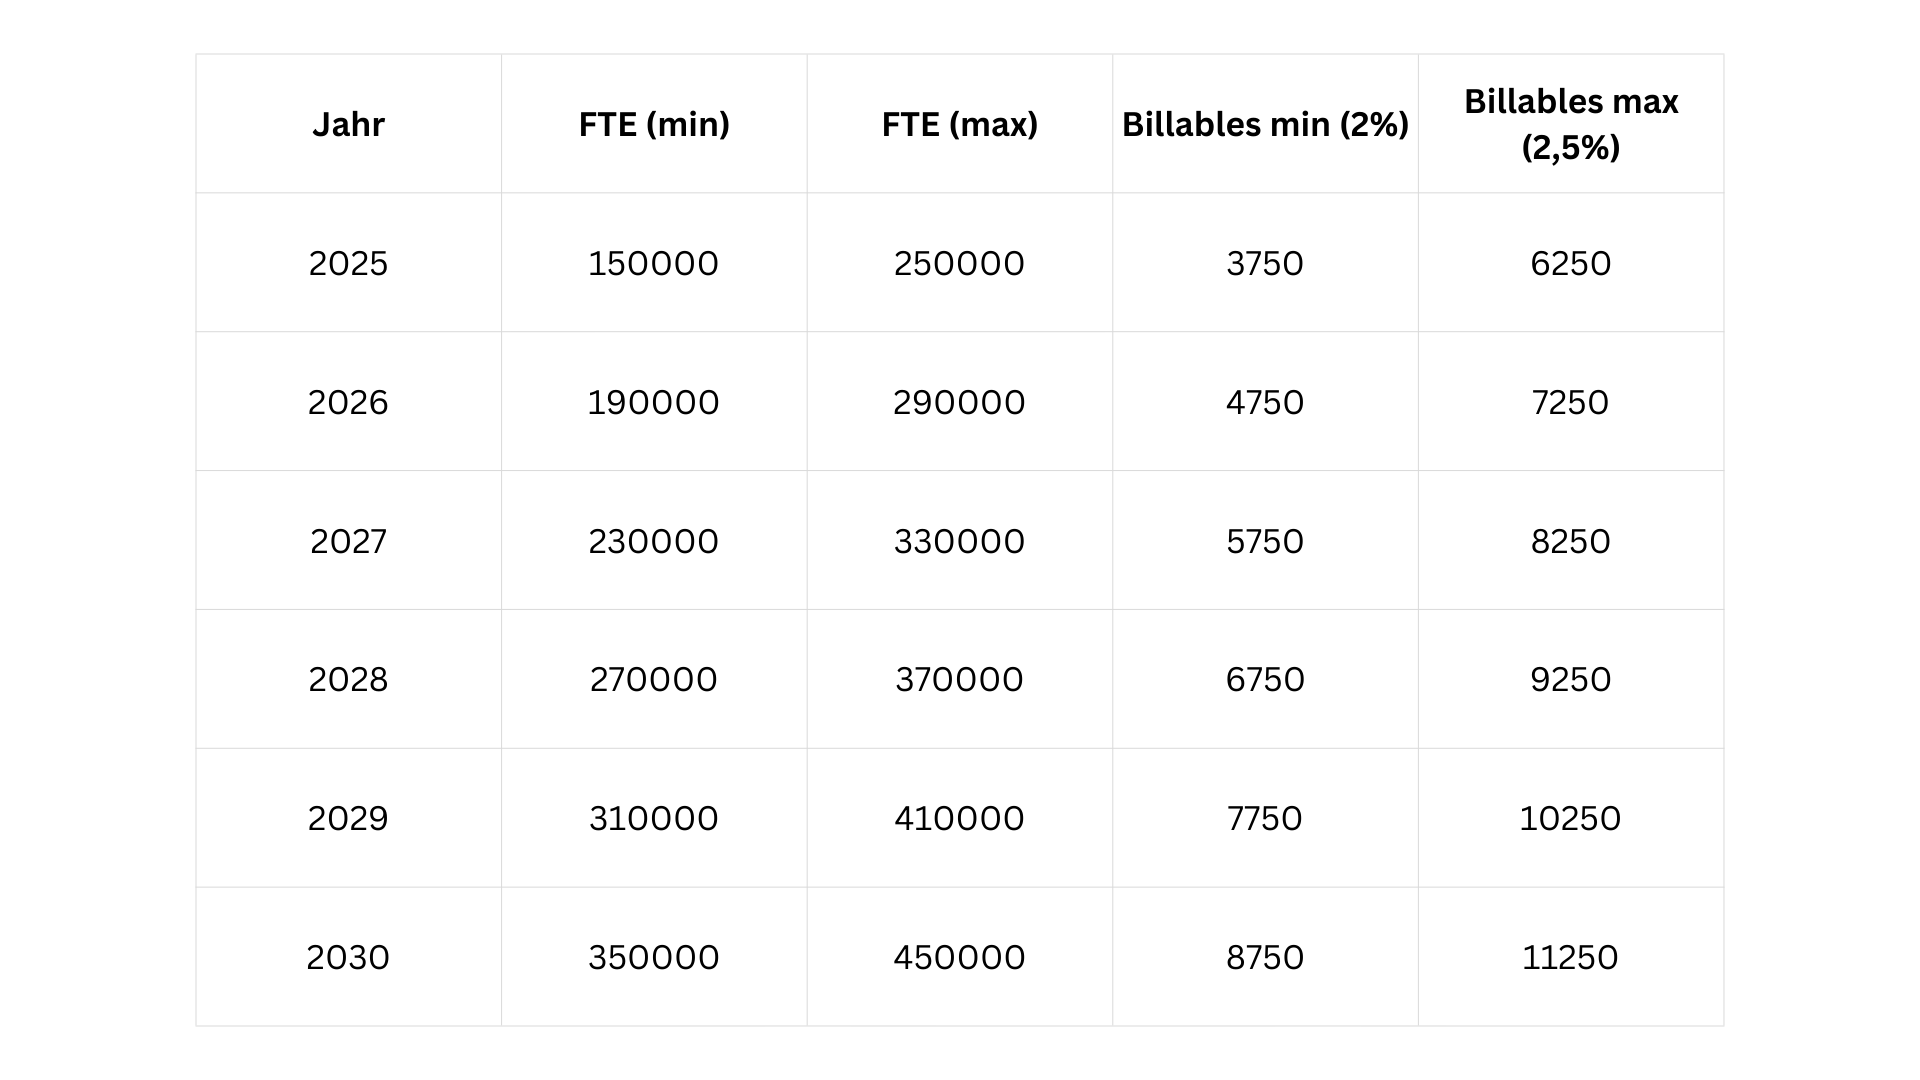Click the year 2025 cell

[x=348, y=263]
